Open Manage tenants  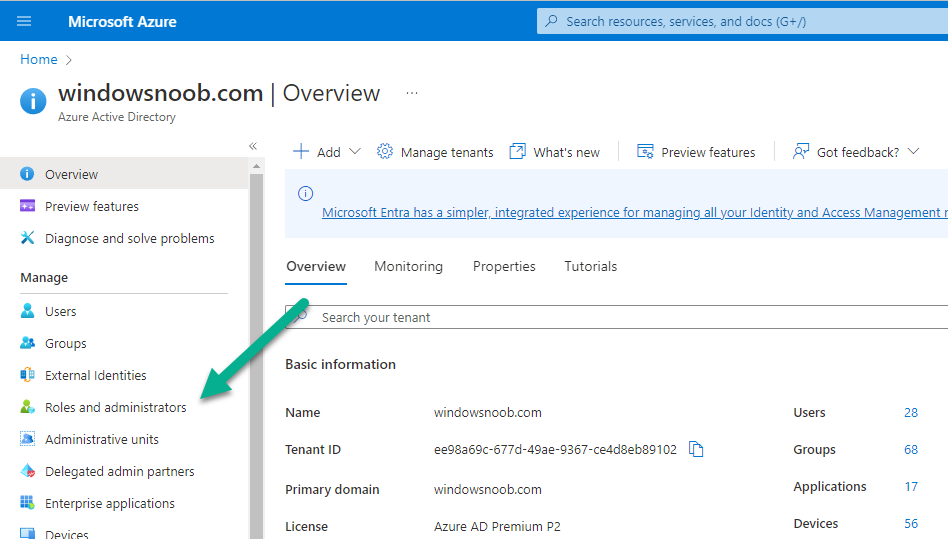(x=447, y=152)
